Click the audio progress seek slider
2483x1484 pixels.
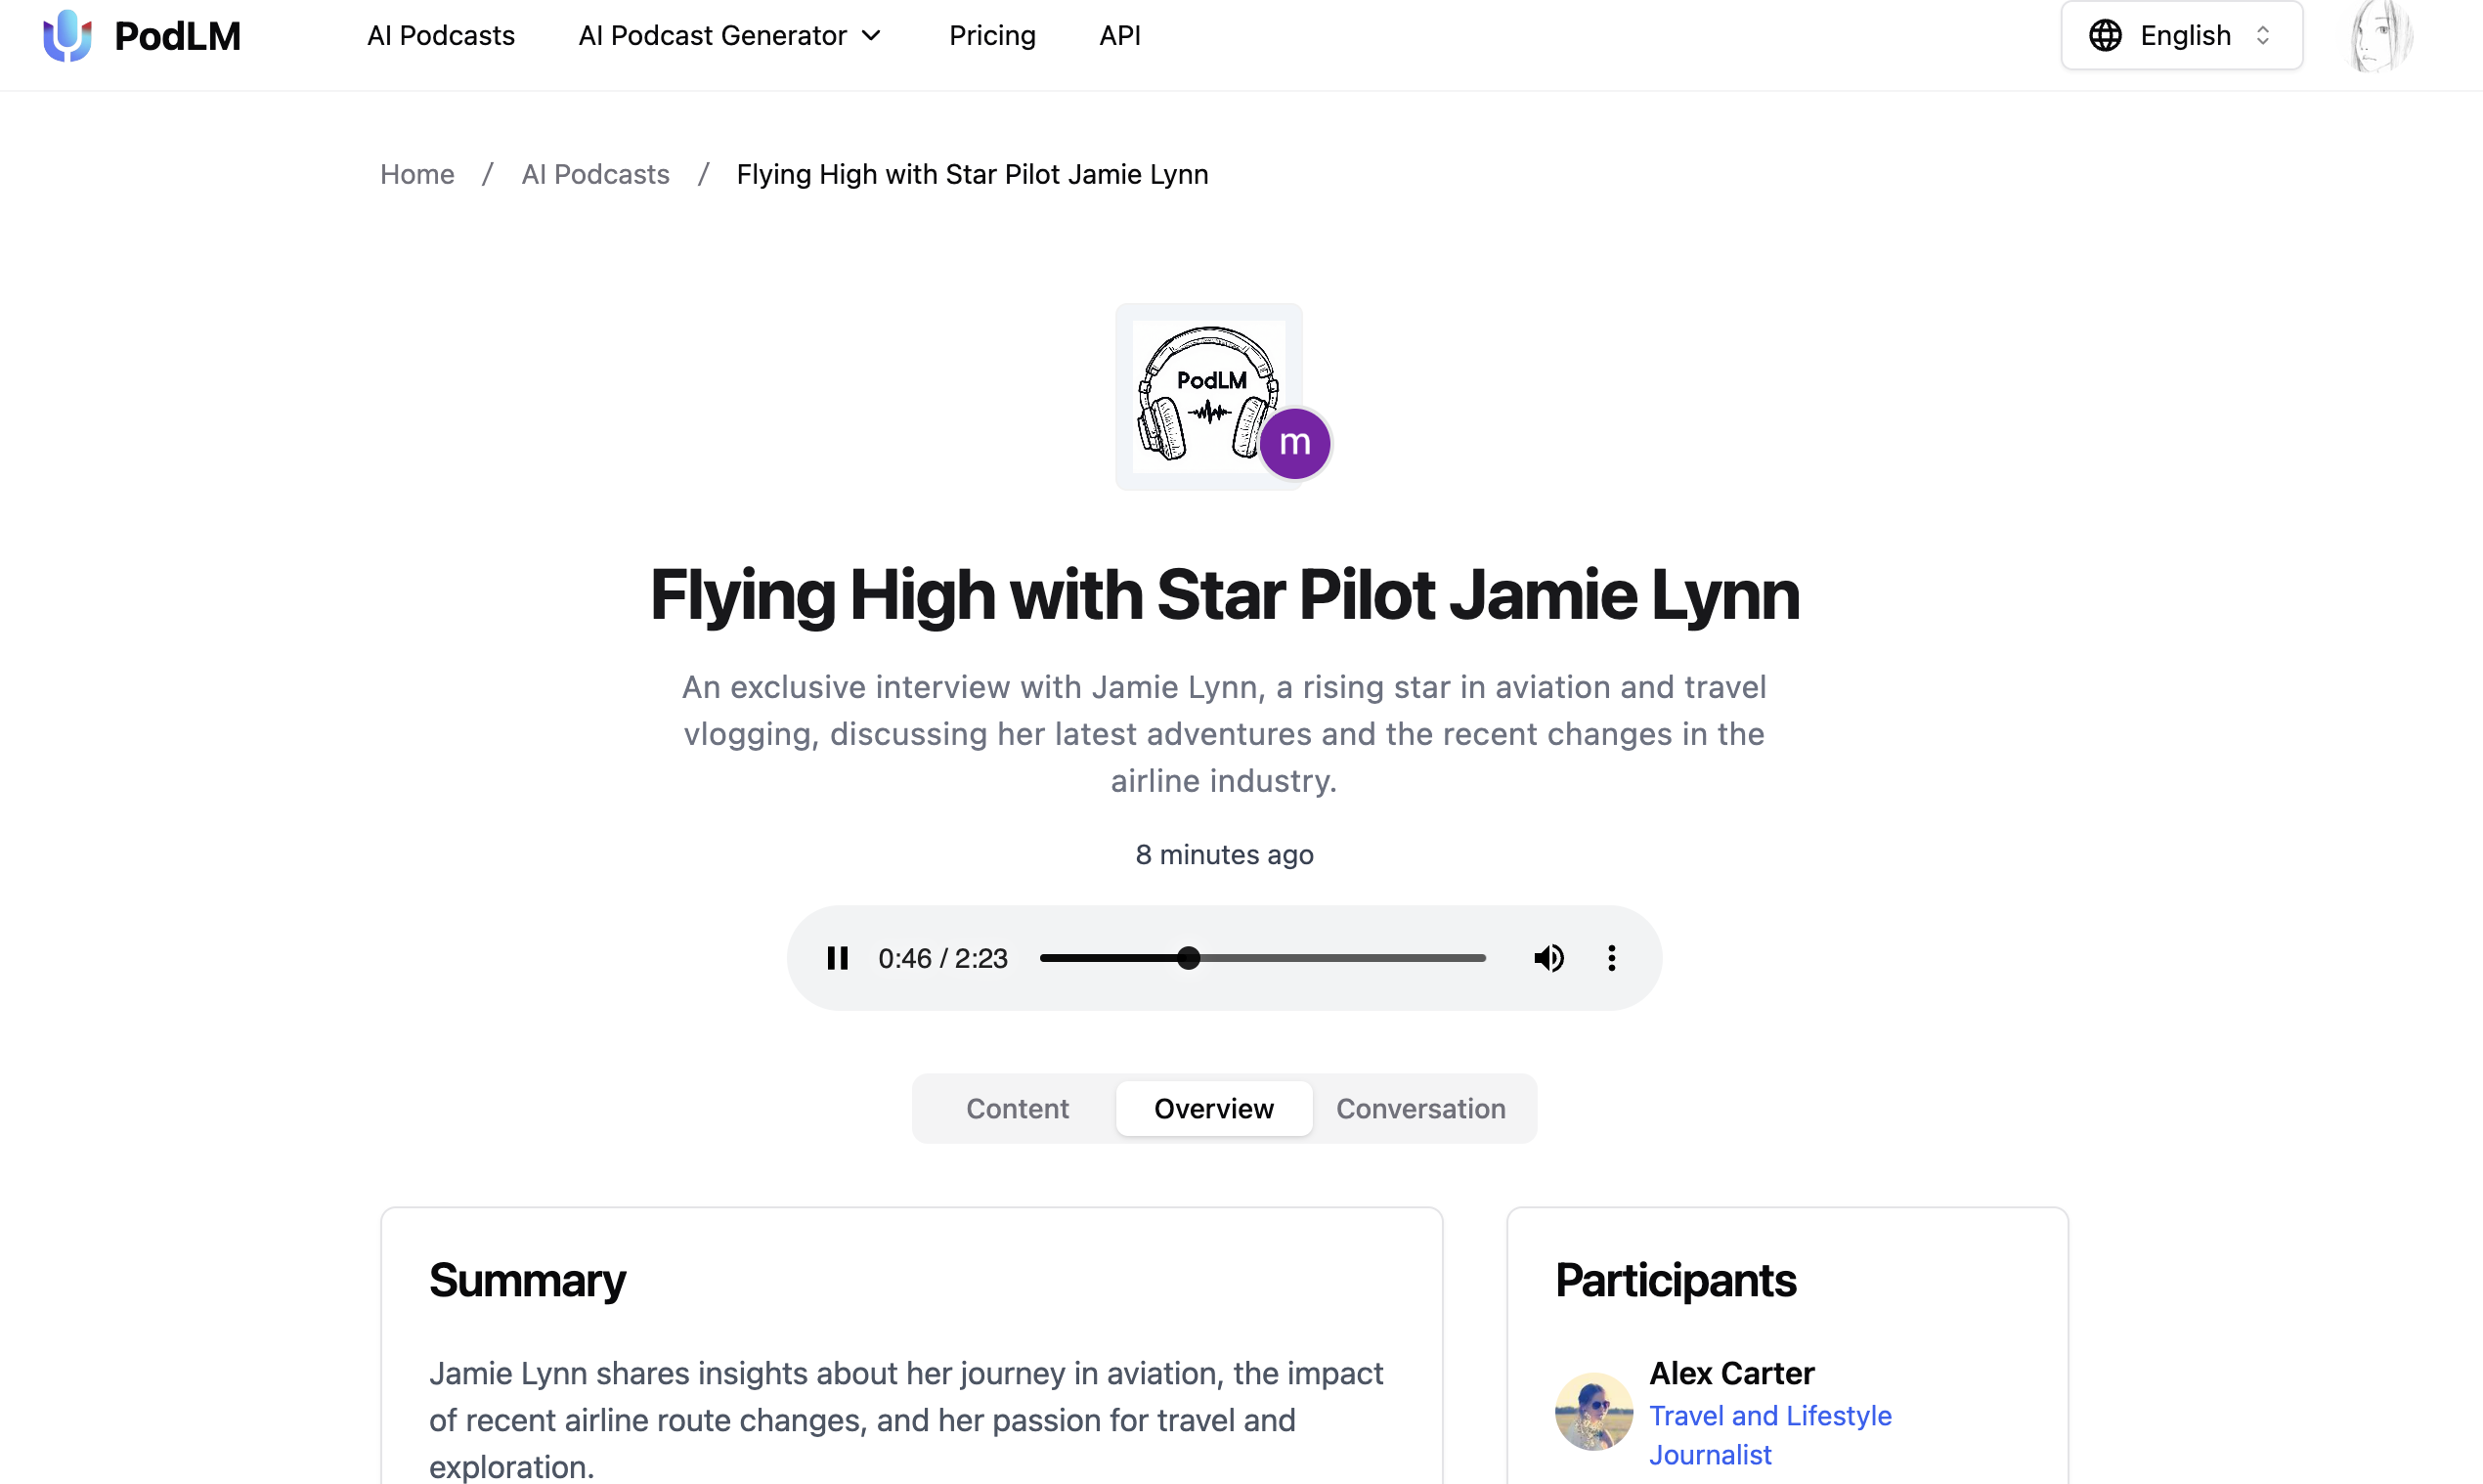click(1262, 958)
